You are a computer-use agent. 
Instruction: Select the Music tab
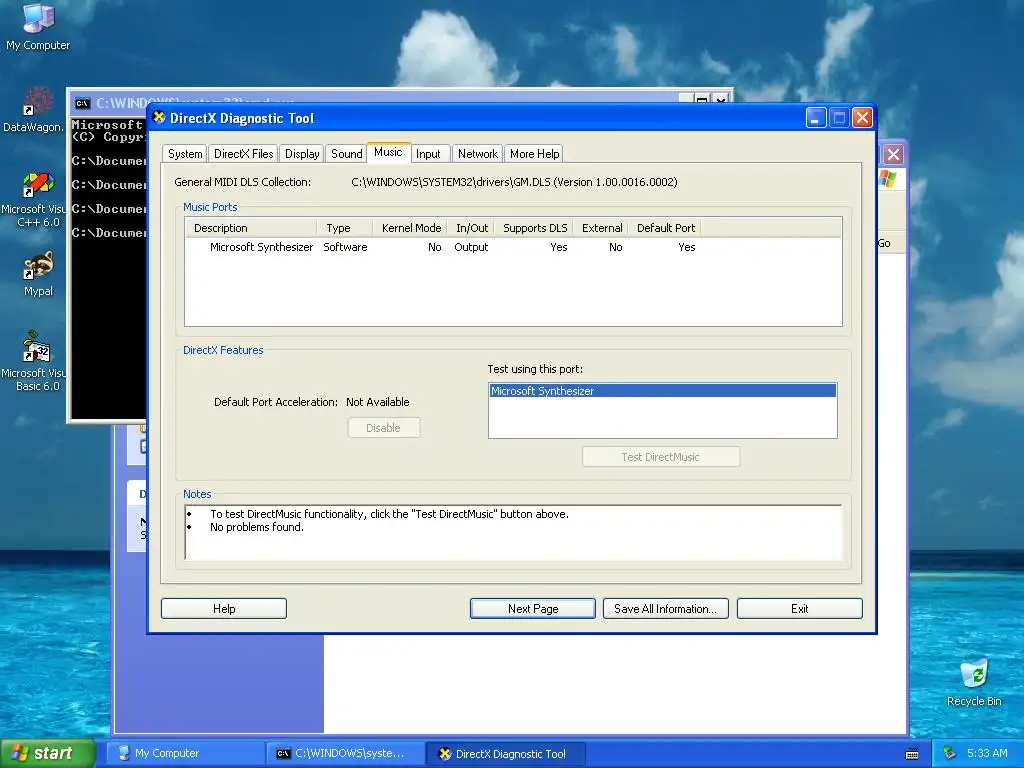tap(388, 152)
